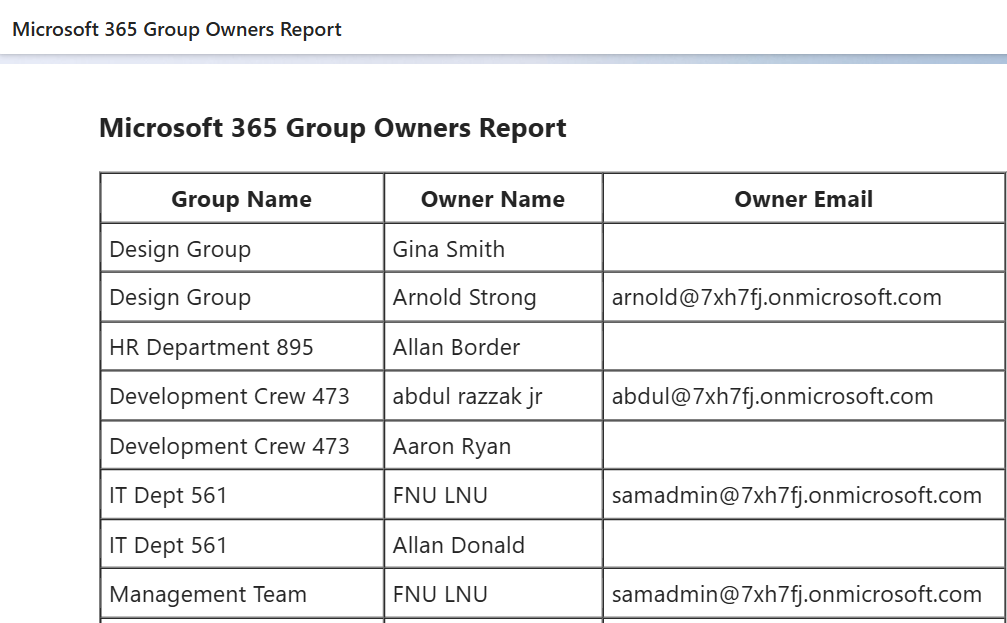Select the Aaron Ryan owner cell

coord(451,446)
